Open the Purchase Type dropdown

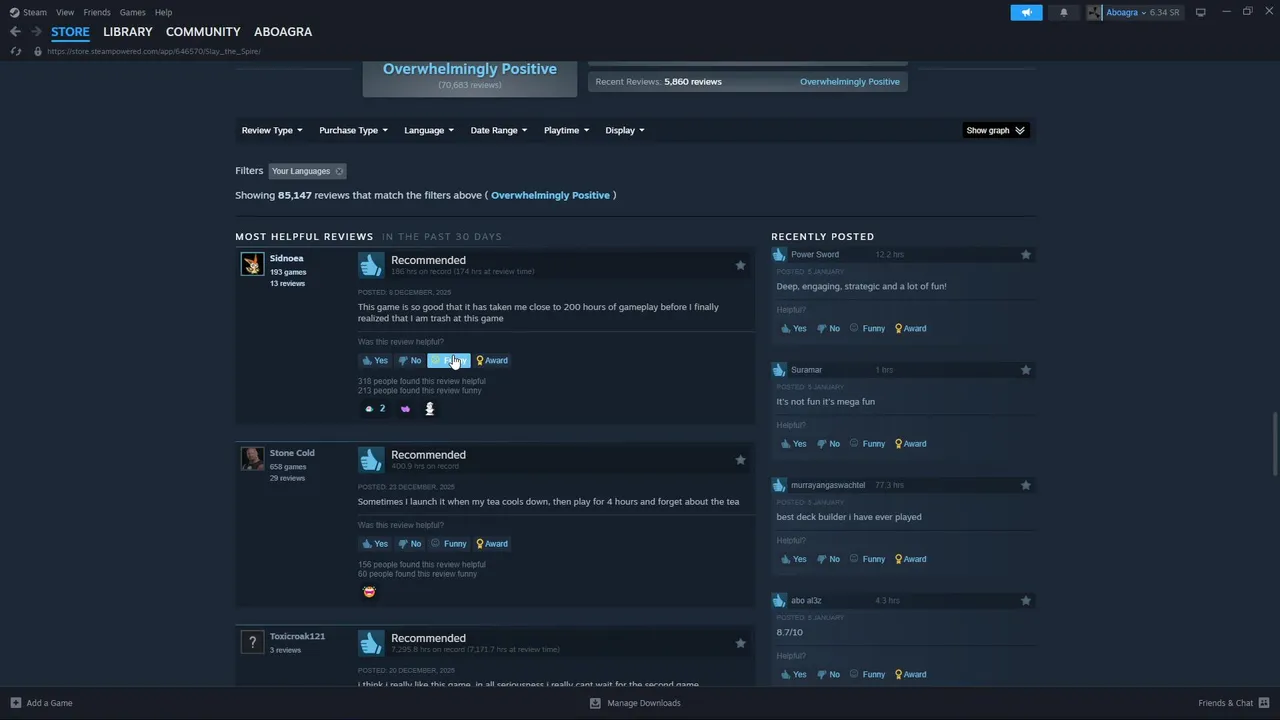(353, 131)
